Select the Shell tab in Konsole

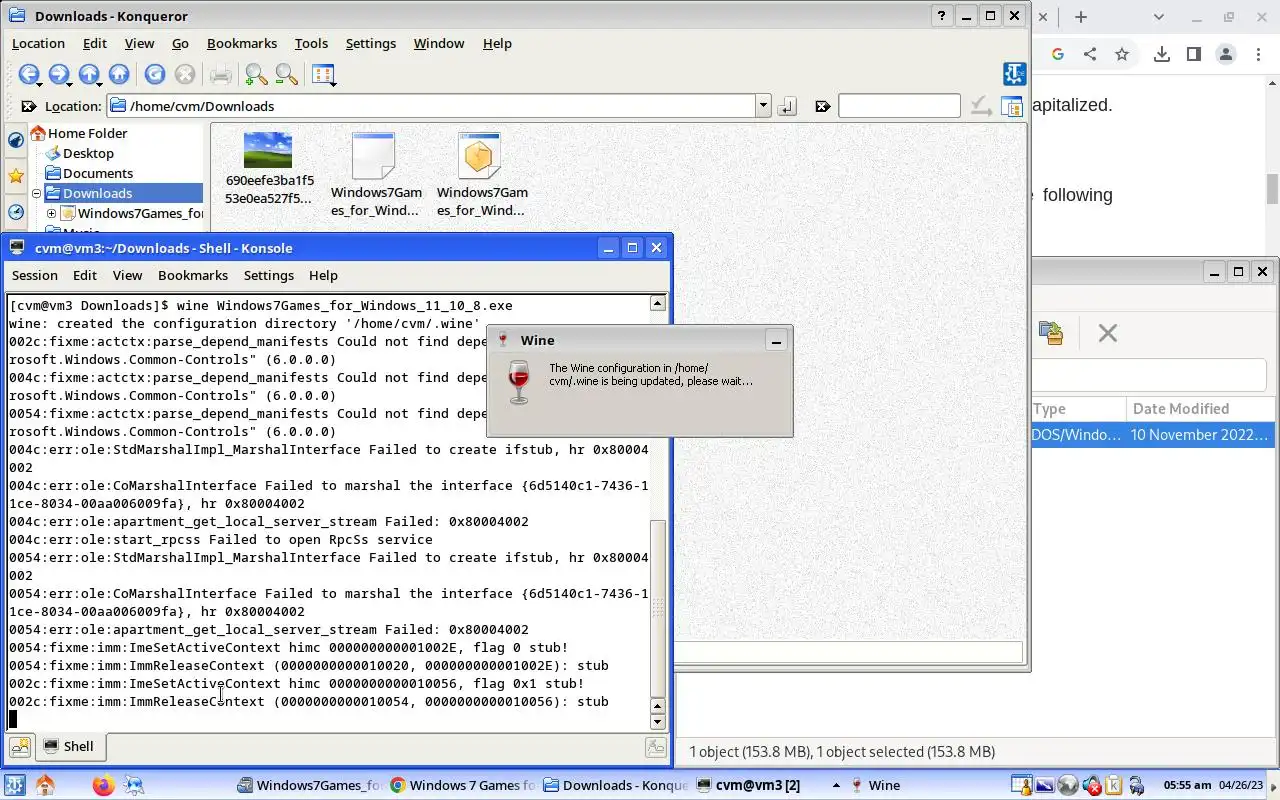coord(69,746)
